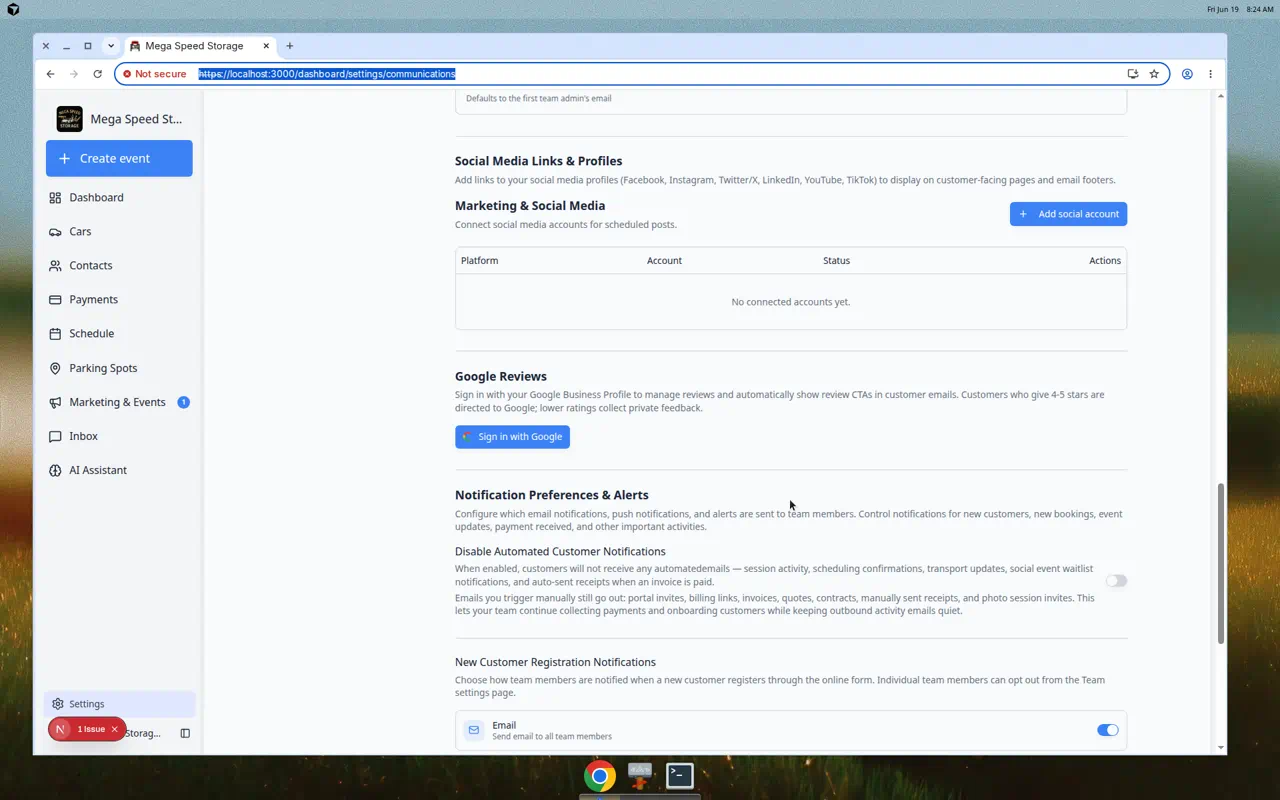Click the clock in the top bar

pos(1260,9)
